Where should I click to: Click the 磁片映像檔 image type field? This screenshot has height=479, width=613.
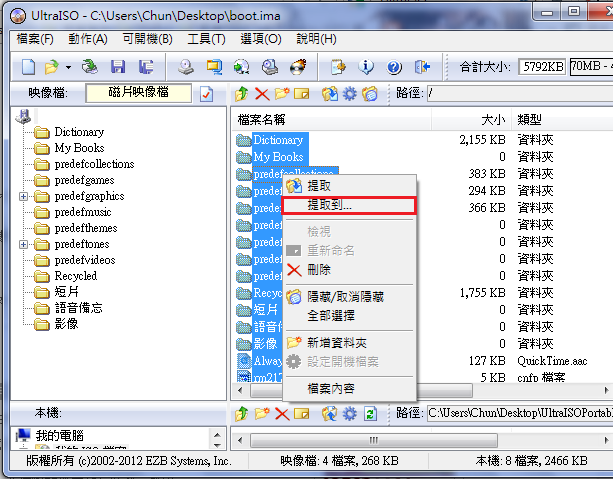click(138, 93)
